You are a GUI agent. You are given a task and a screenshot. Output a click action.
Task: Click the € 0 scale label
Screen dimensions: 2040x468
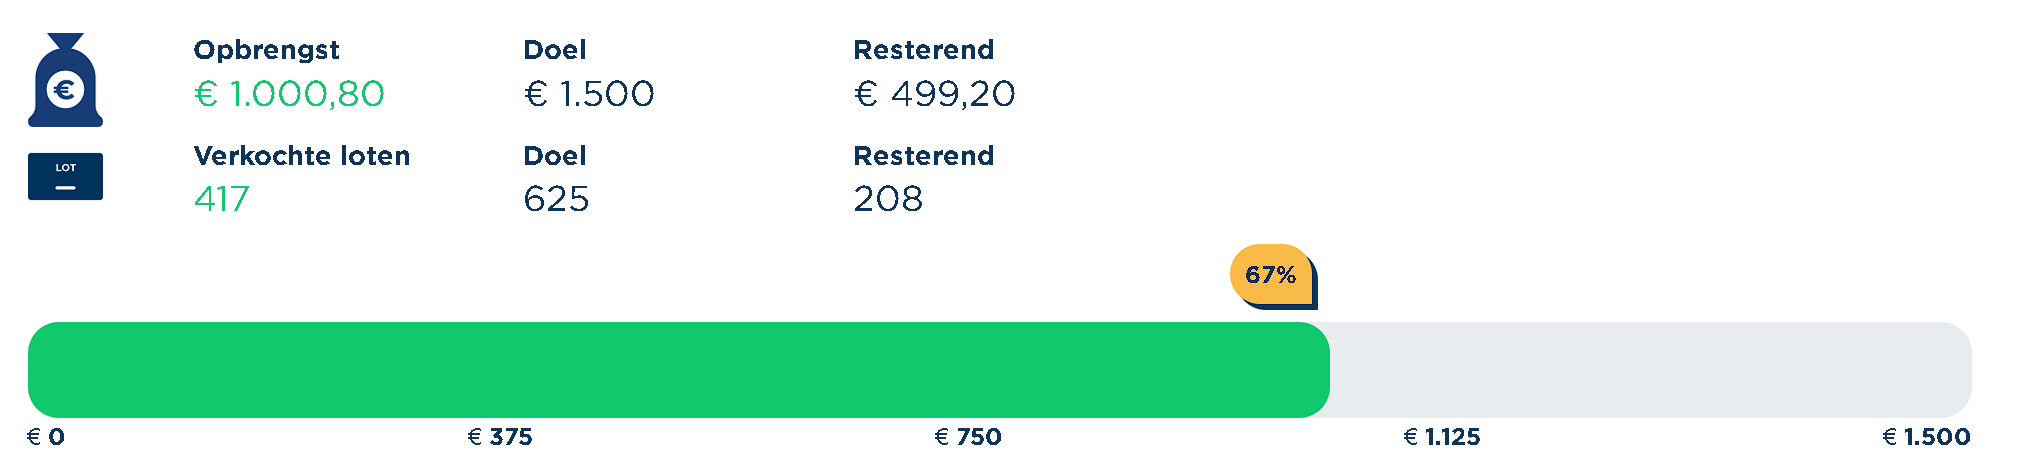pyautogui.click(x=46, y=437)
